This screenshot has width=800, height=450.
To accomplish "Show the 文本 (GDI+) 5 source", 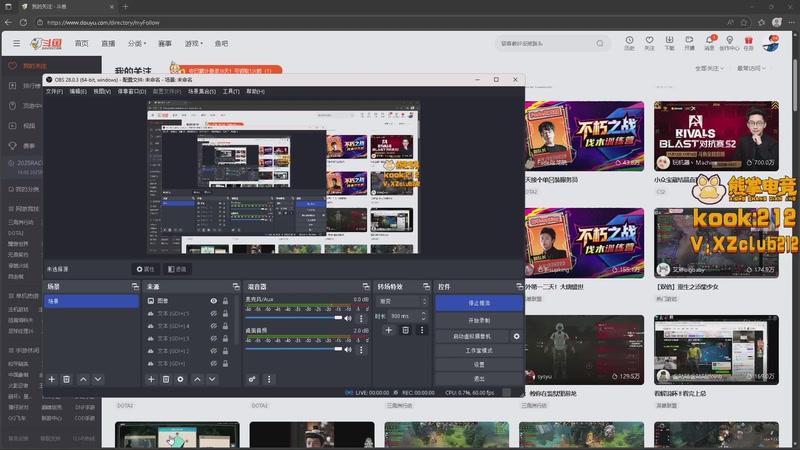I will coord(214,313).
